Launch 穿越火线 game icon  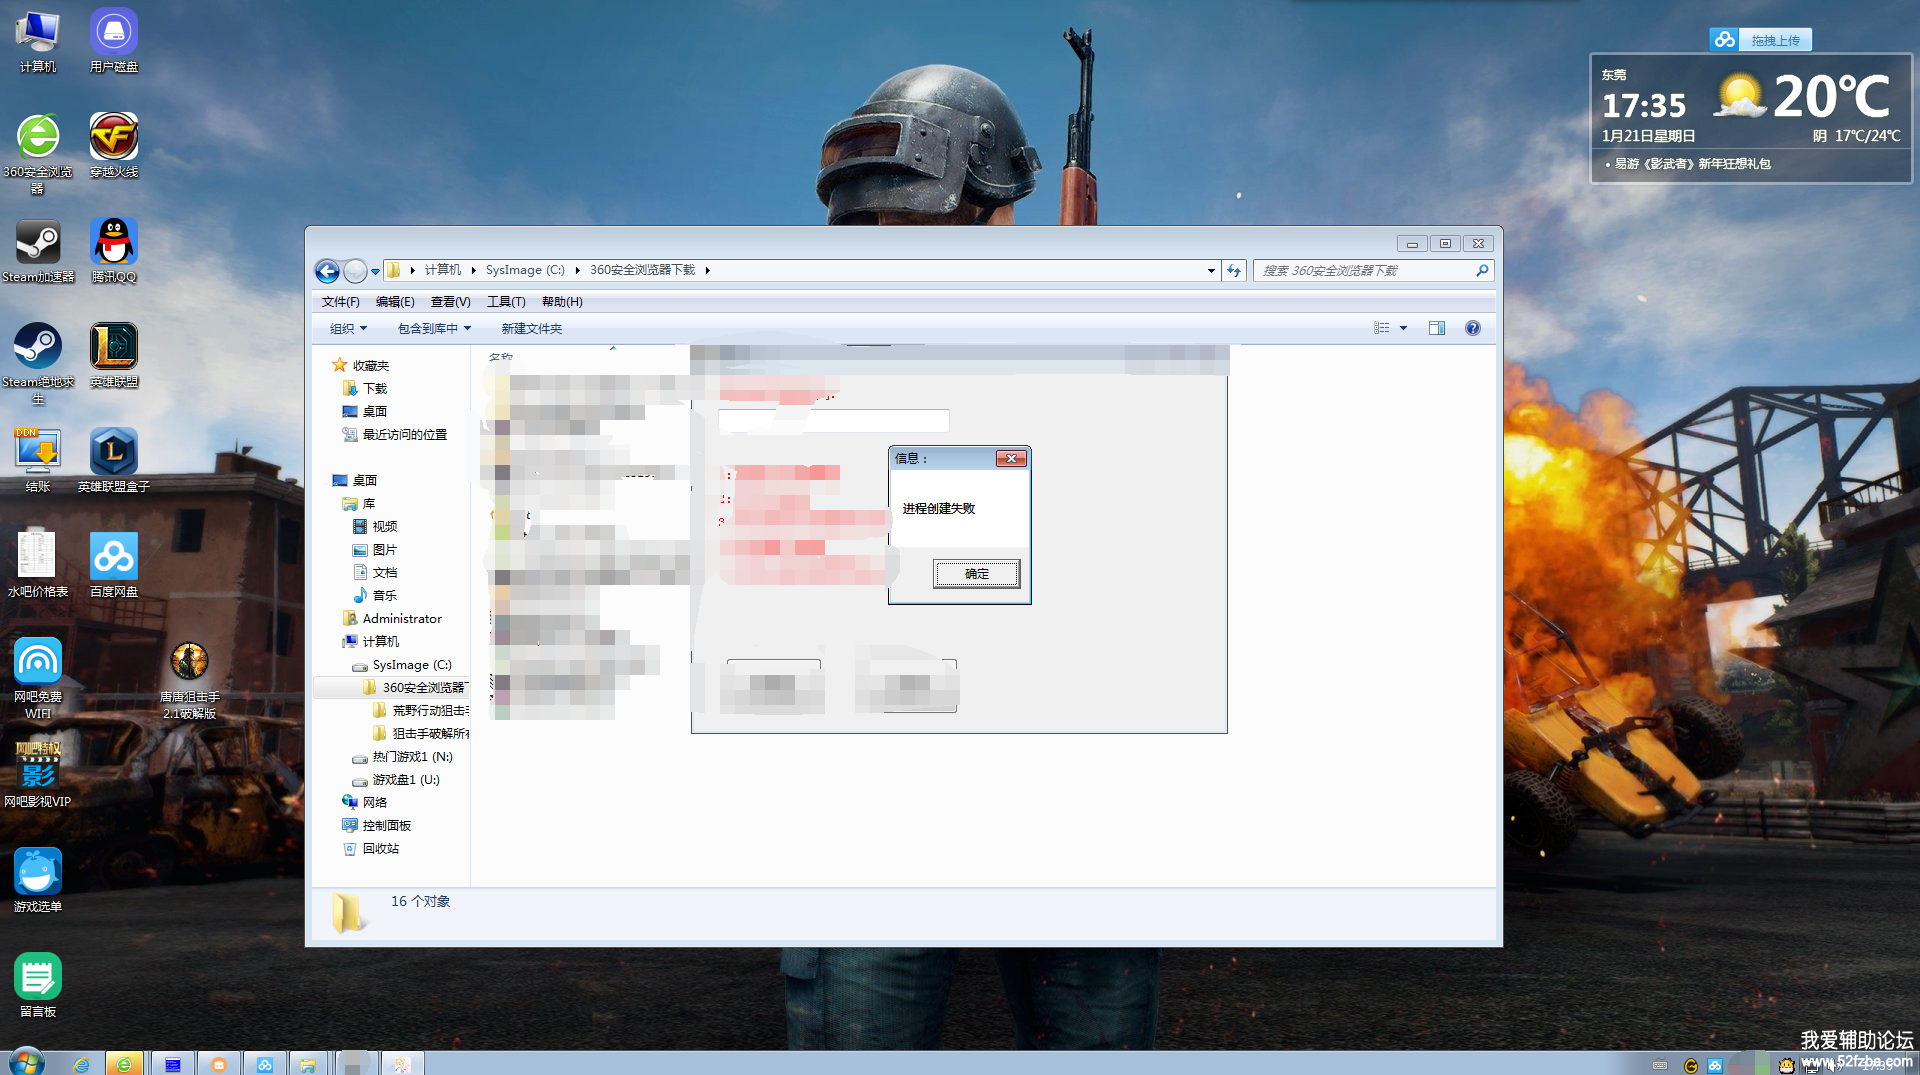pyautogui.click(x=114, y=146)
